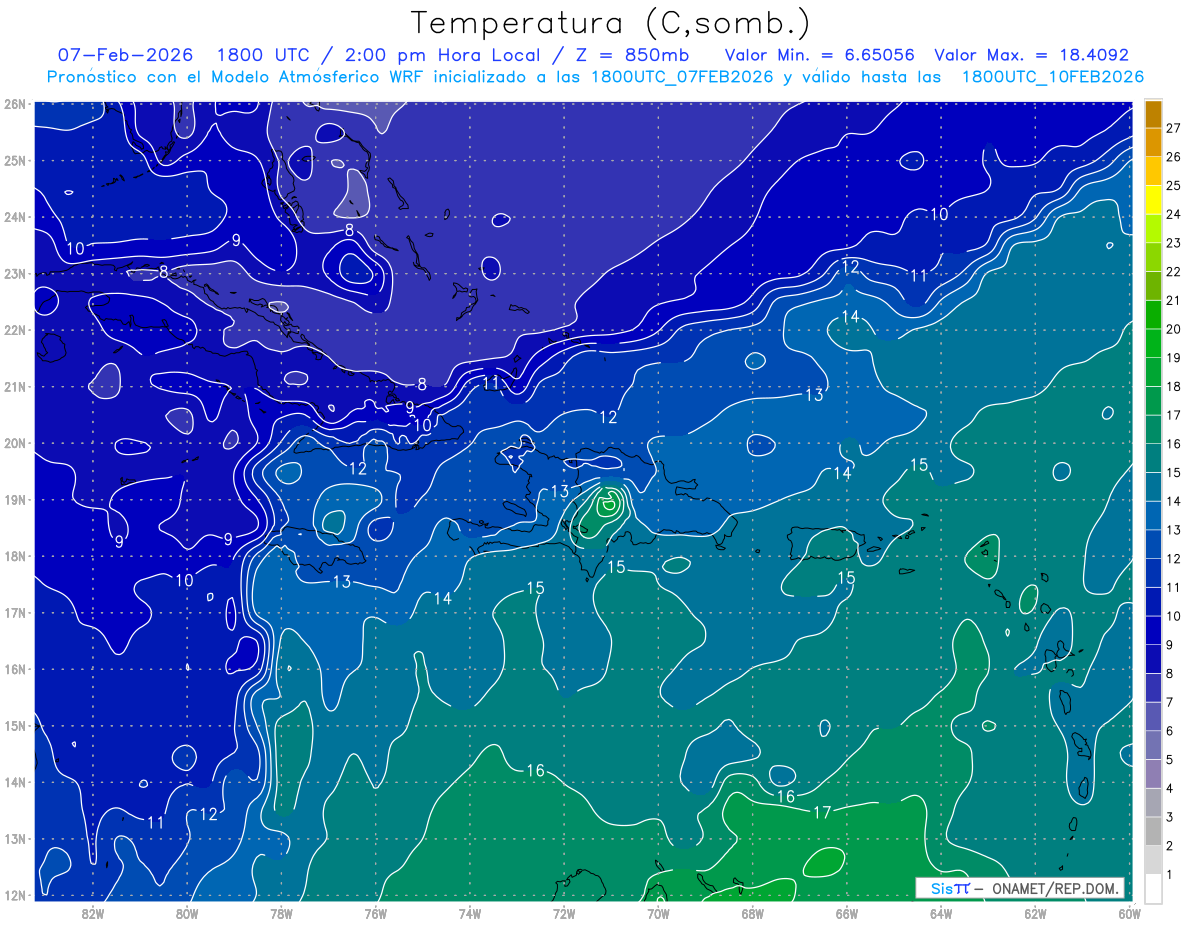Image resolution: width=1200 pixels, height=927 pixels.
Task: Click the '60W' longitude axis label
Action: tap(1129, 913)
